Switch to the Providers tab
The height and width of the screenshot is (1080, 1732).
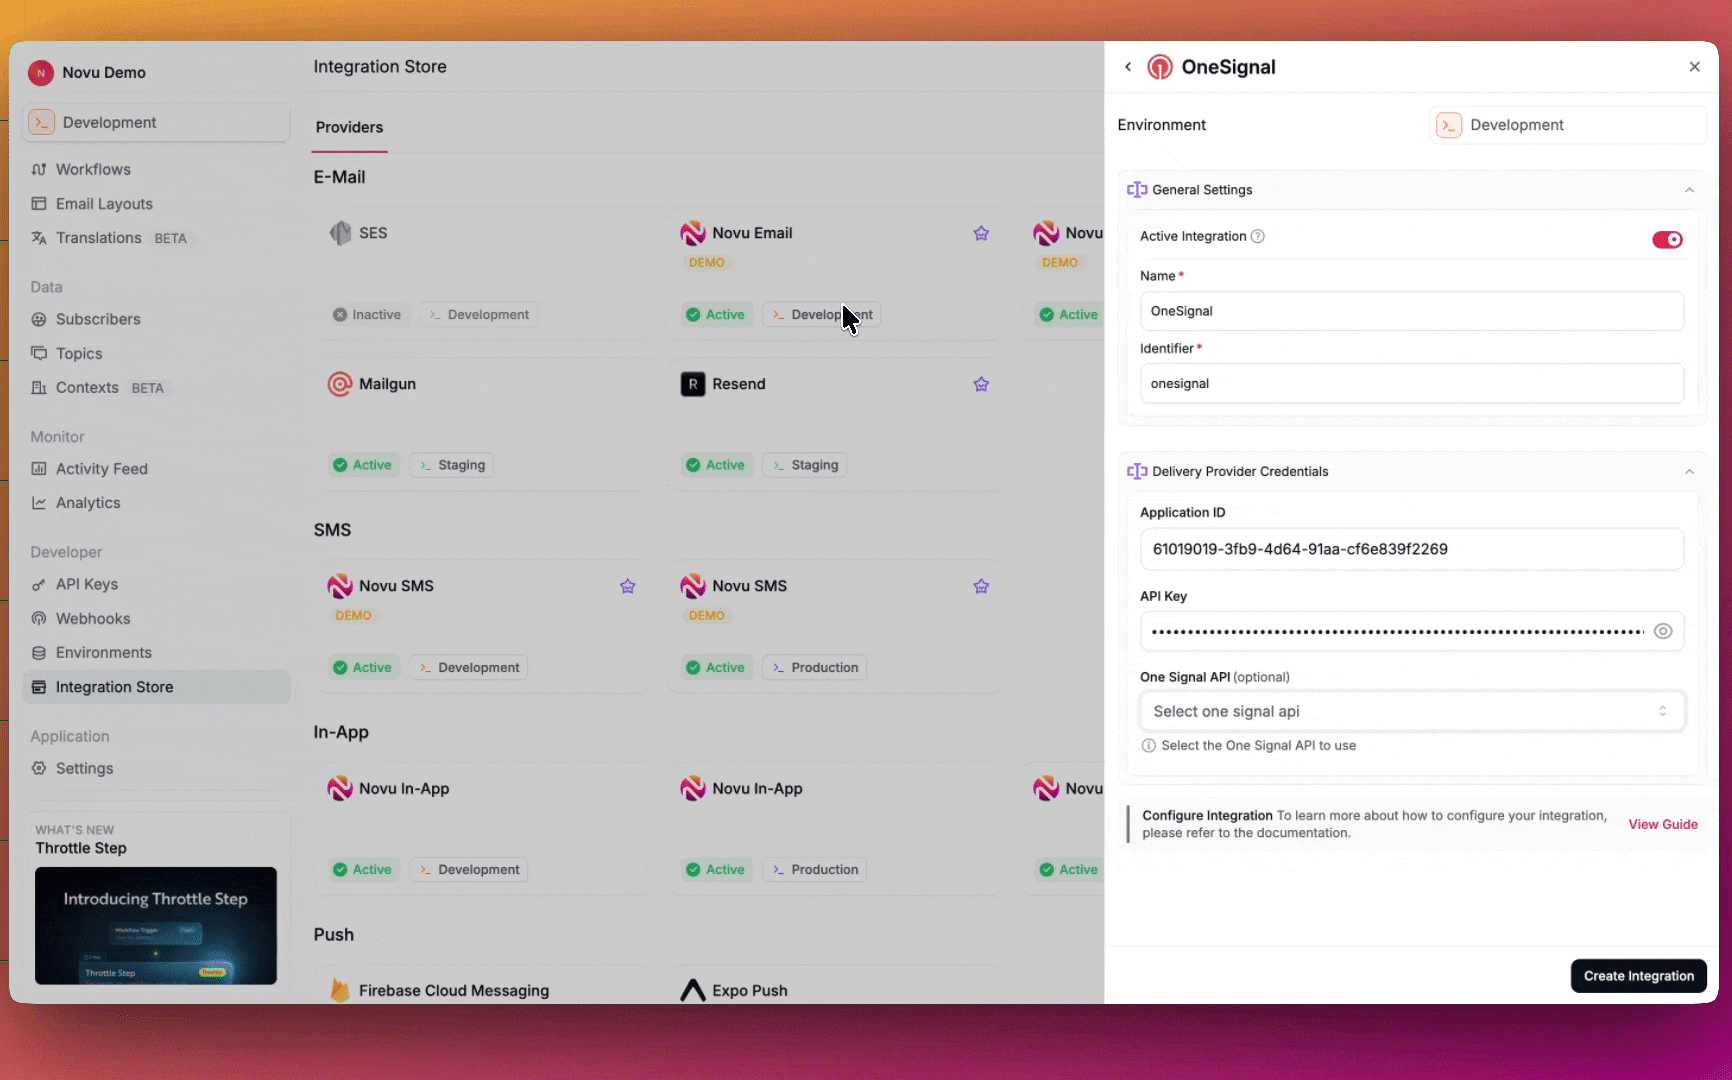tap(348, 127)
